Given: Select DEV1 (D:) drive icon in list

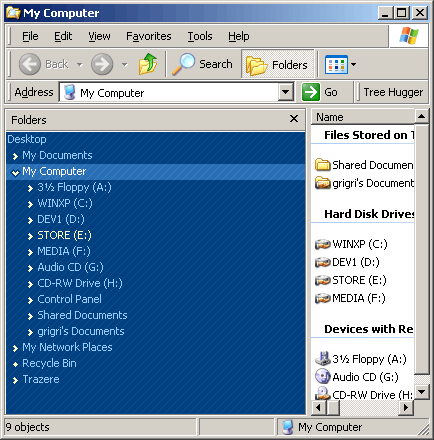Looking at the screenshot, I should click(x=322, y=262).
